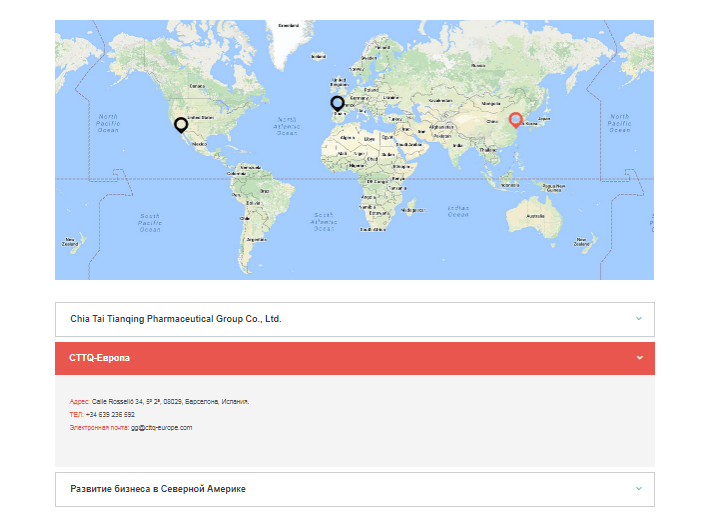
Task: Click the Indian Ocean label on the map
Action: (458, 211)
